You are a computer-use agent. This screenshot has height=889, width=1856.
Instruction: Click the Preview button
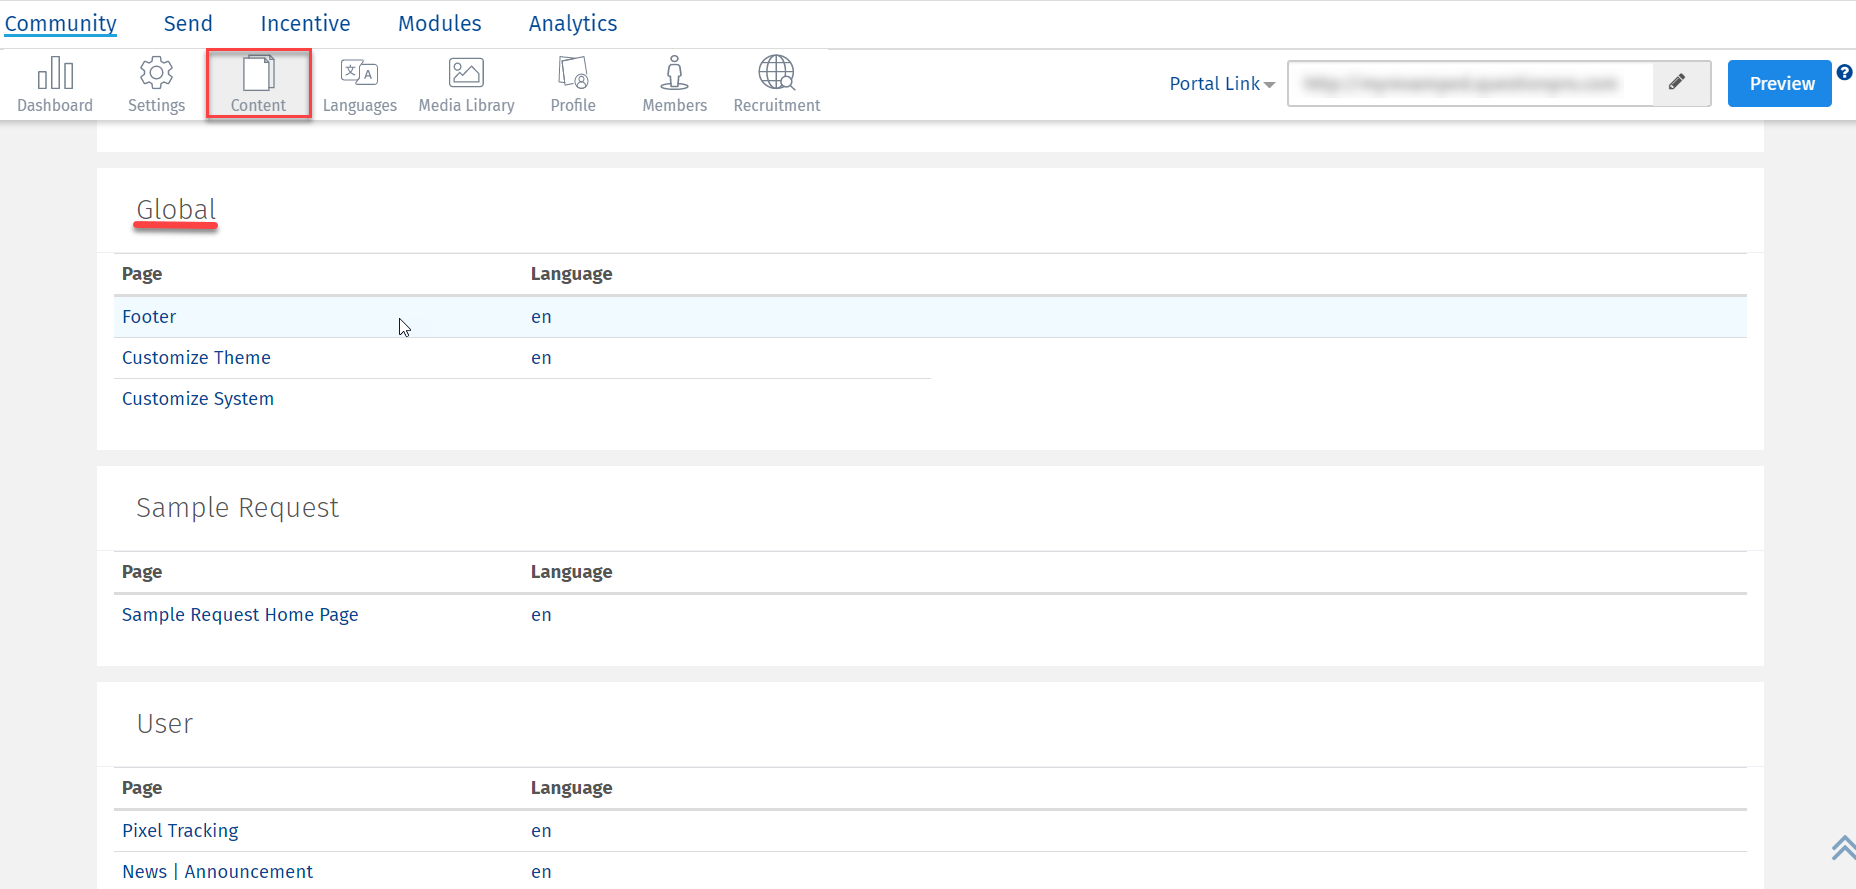point(1781,84)
